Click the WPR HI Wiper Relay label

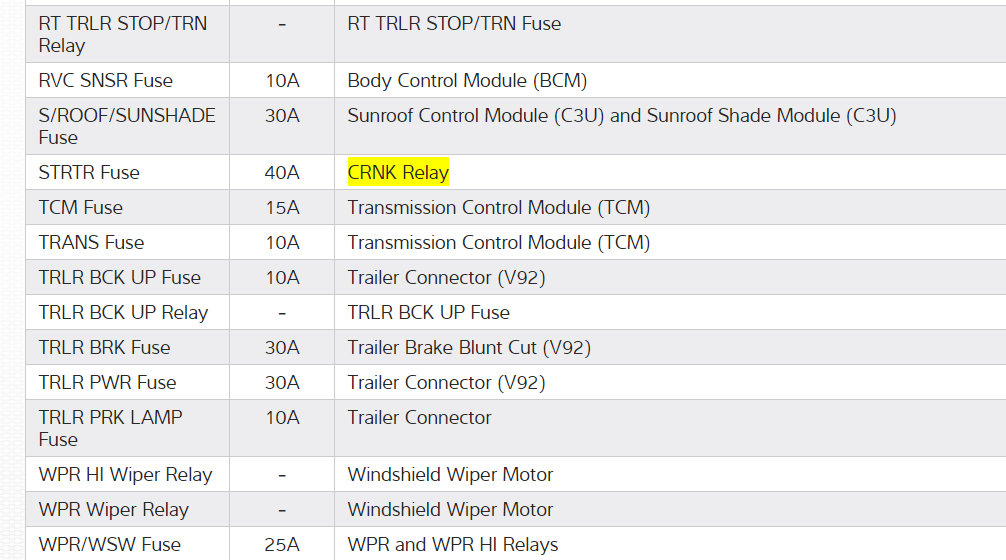pyautogui.click(x=125, y=475)
